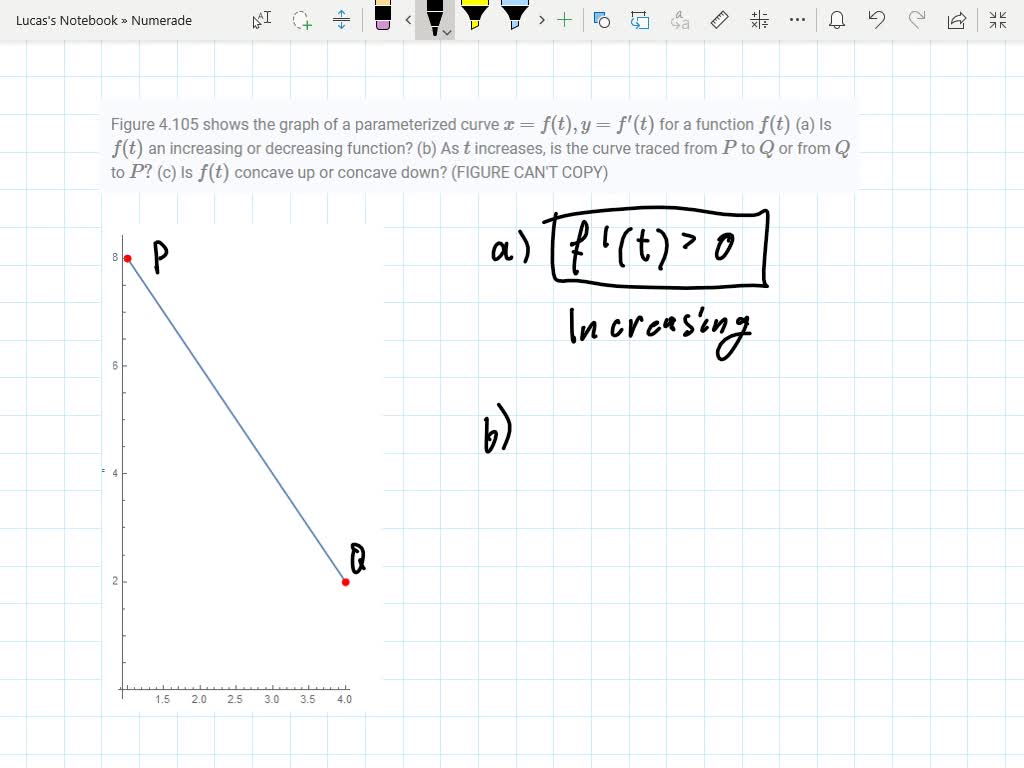The height and width of the screenshot is (768, 1024).
Task: Open the overflow menu with three dots
Action: 795,20
